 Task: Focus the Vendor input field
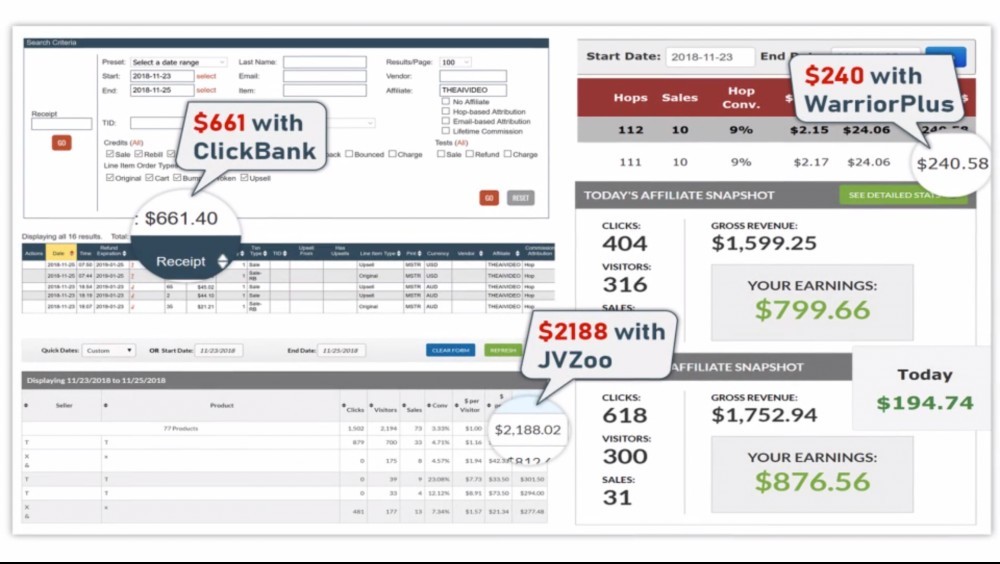473,76
